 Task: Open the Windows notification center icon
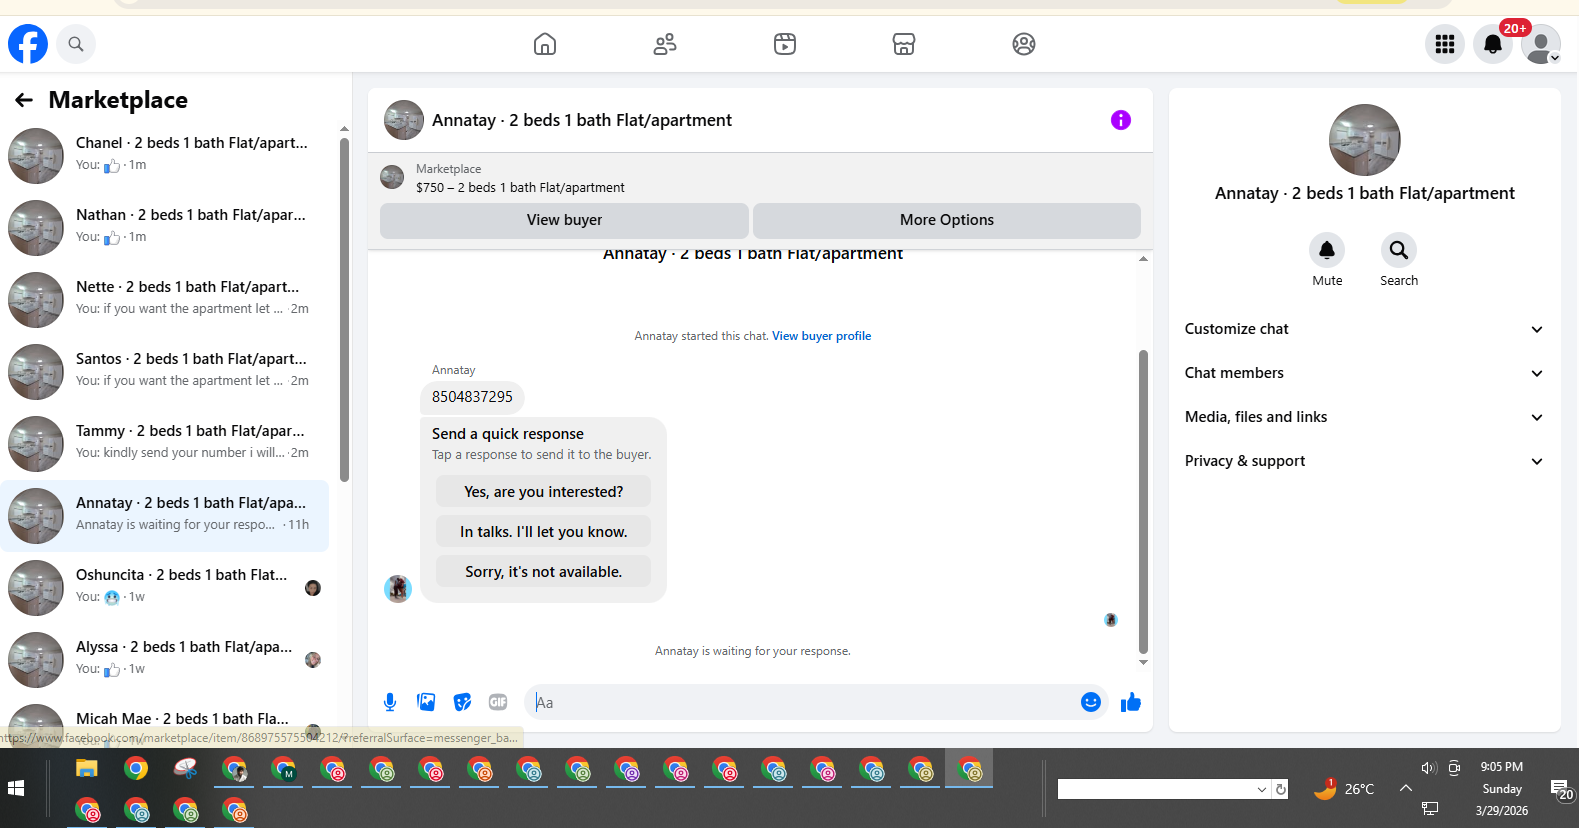(1561, 789)
